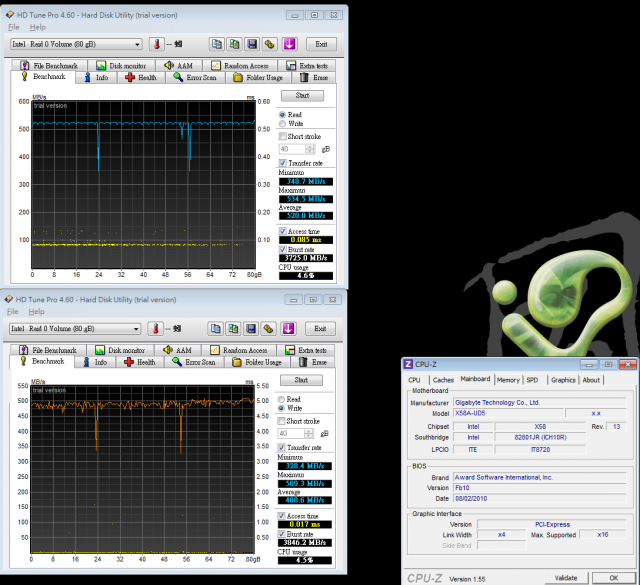Click Start button in top HD Tune window
The height and width of the screenshot is (585, 640).
pyautogui.click(x=302, y=96)
